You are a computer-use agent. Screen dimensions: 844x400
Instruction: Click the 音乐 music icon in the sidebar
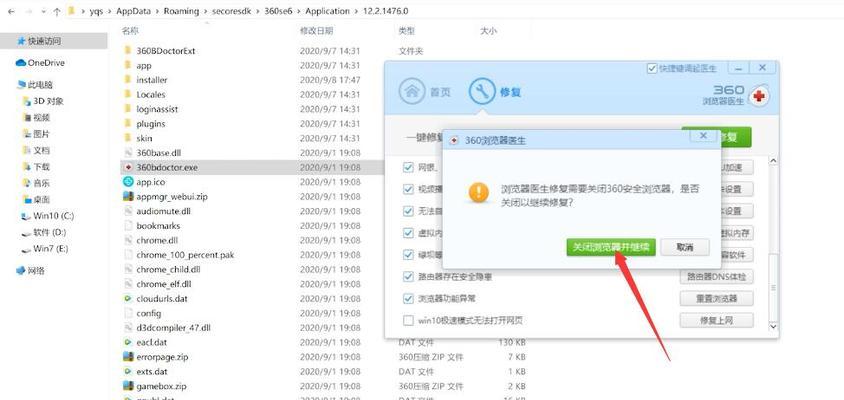[27, 183]
